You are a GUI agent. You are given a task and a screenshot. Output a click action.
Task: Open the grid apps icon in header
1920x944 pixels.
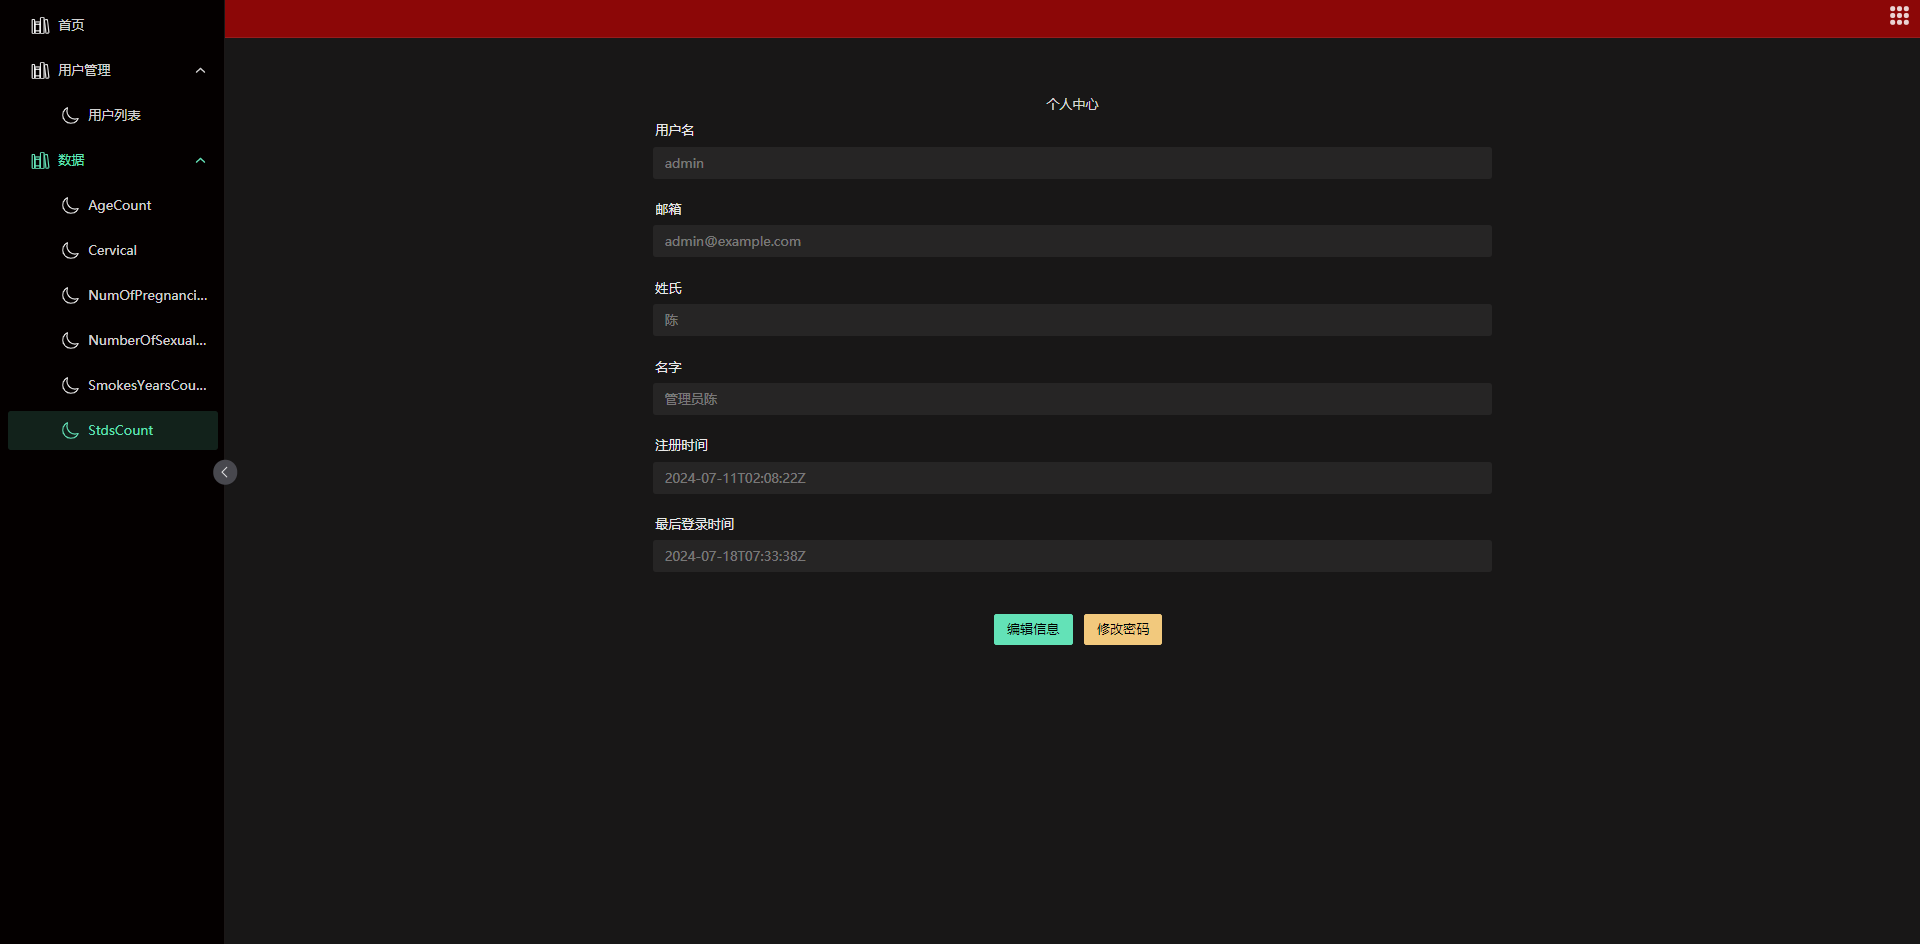tap(1899, 16)
